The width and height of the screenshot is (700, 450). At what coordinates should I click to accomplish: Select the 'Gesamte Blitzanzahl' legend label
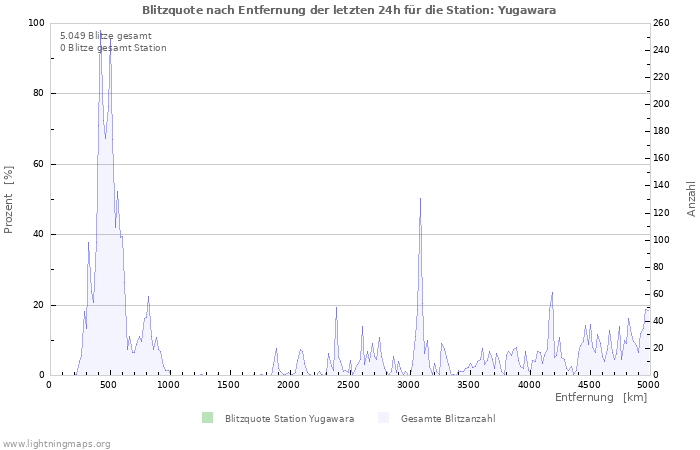tap(447, 419)
